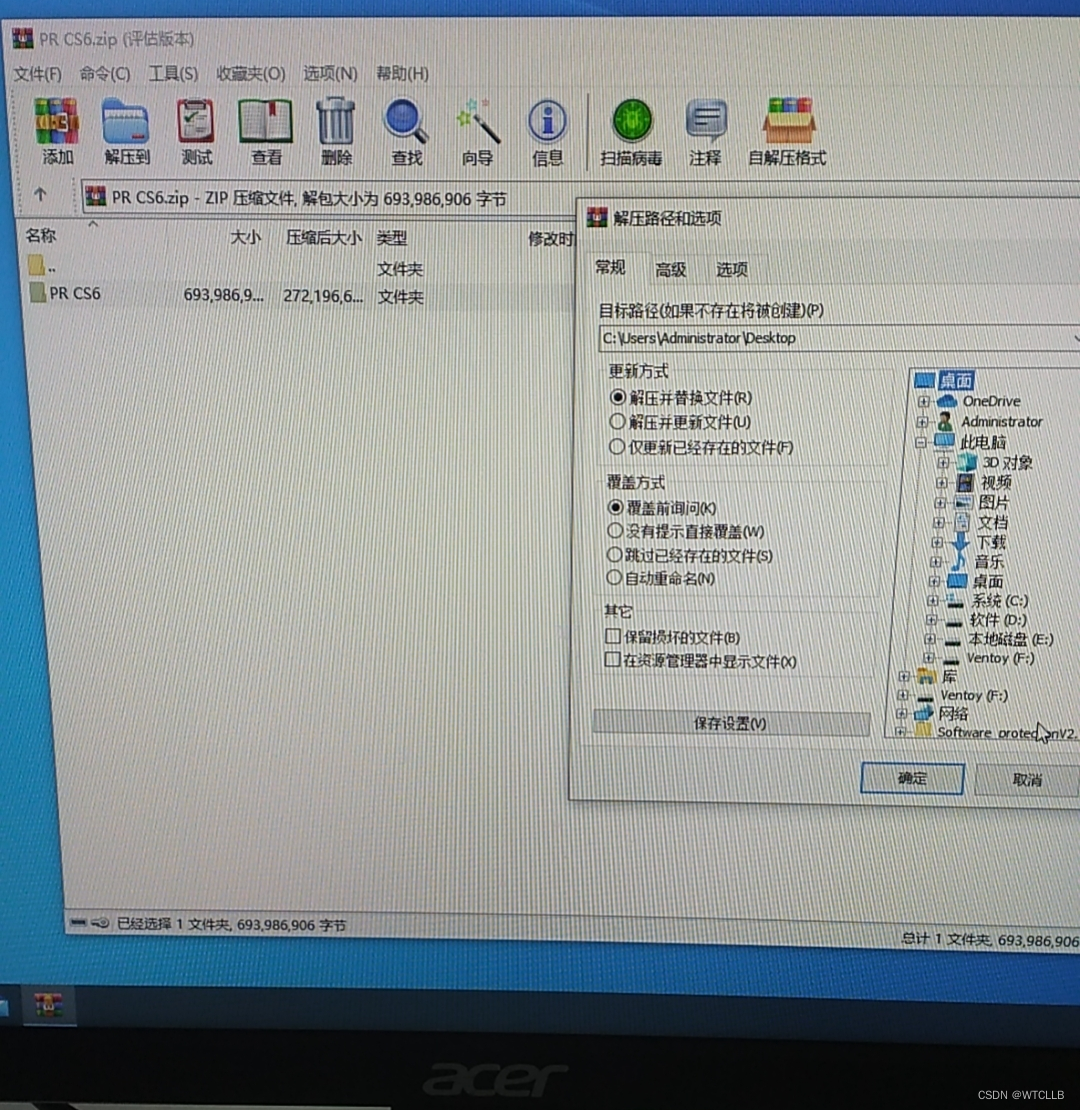
Task: Click the Comment (注释) toolbar icon
Action: point(706,121)
